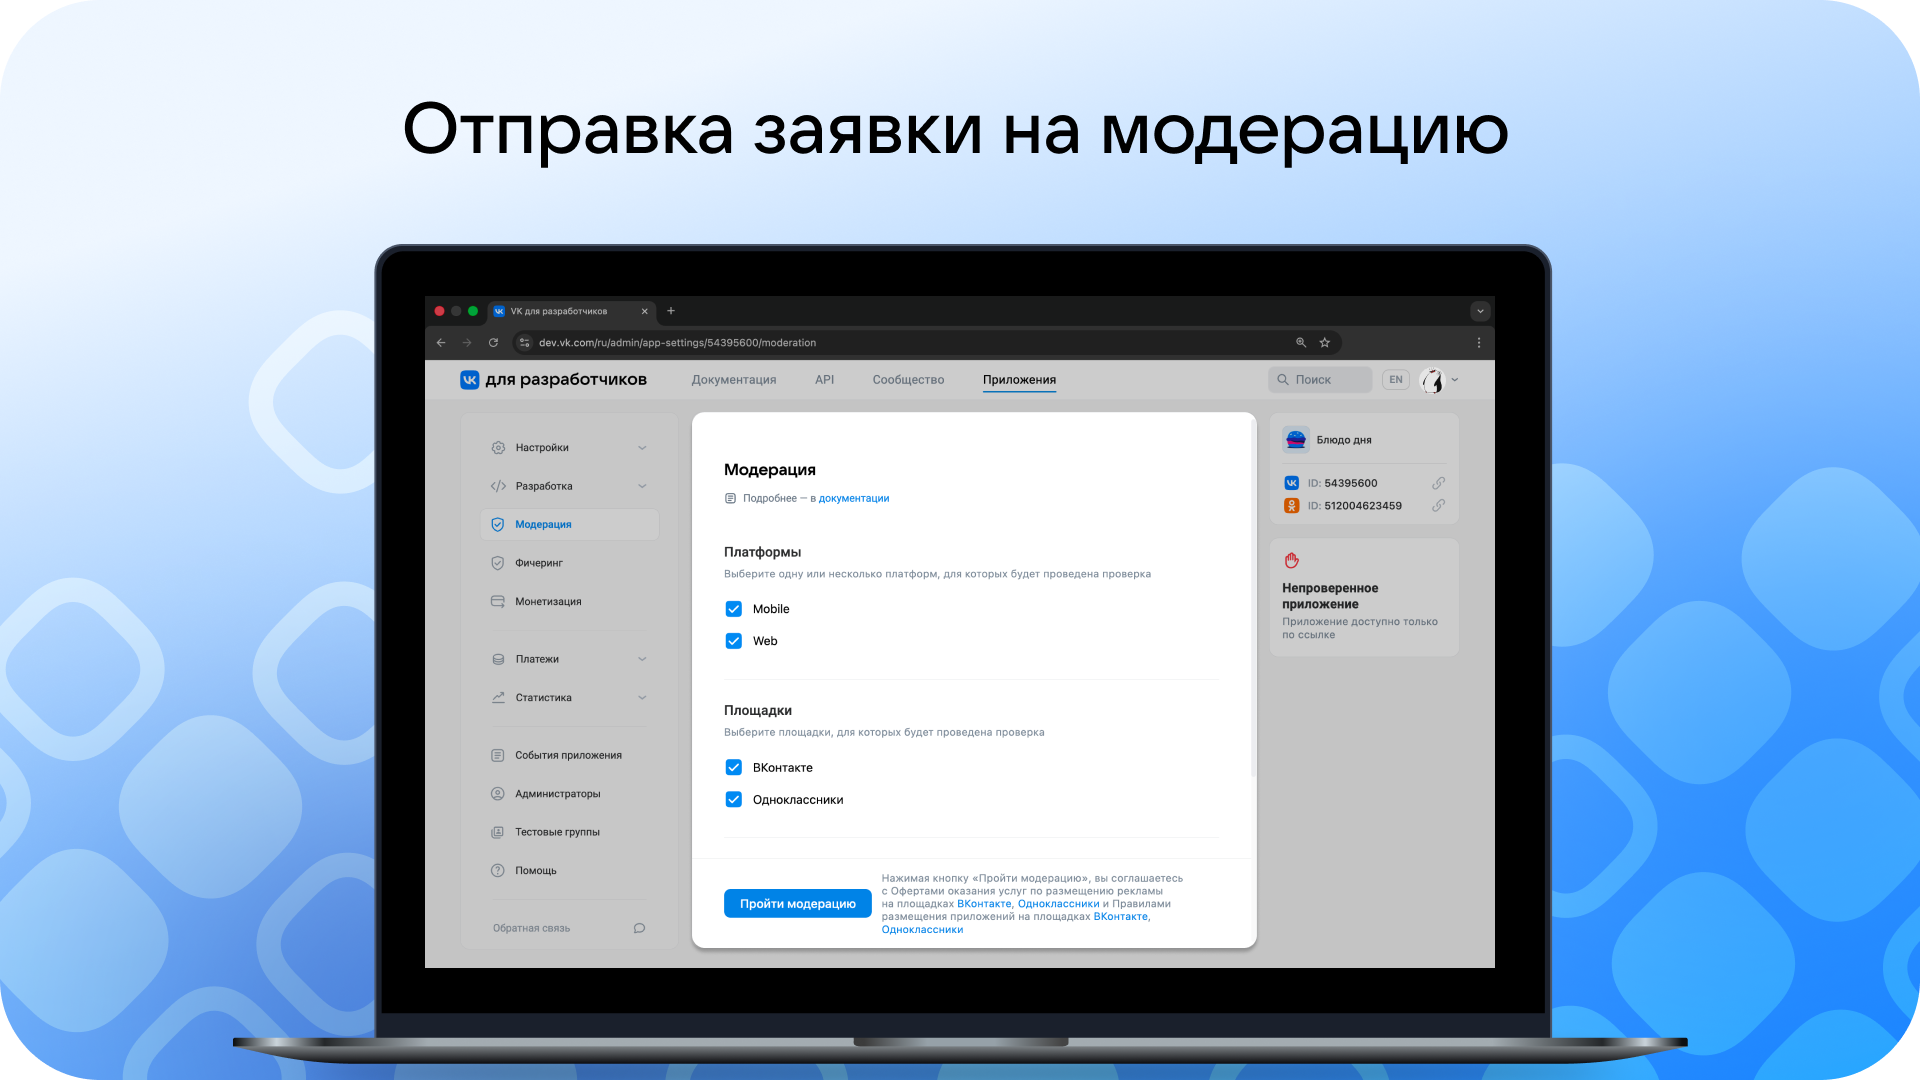Copy link next to ID 512004623459
The height and width of the screenshot is (1080, 1920).
(x=1438, y=506)
